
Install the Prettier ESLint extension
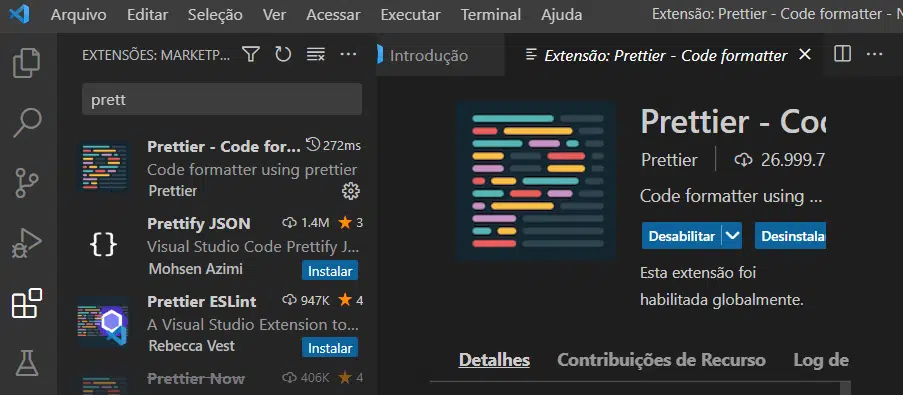point(330,348)
